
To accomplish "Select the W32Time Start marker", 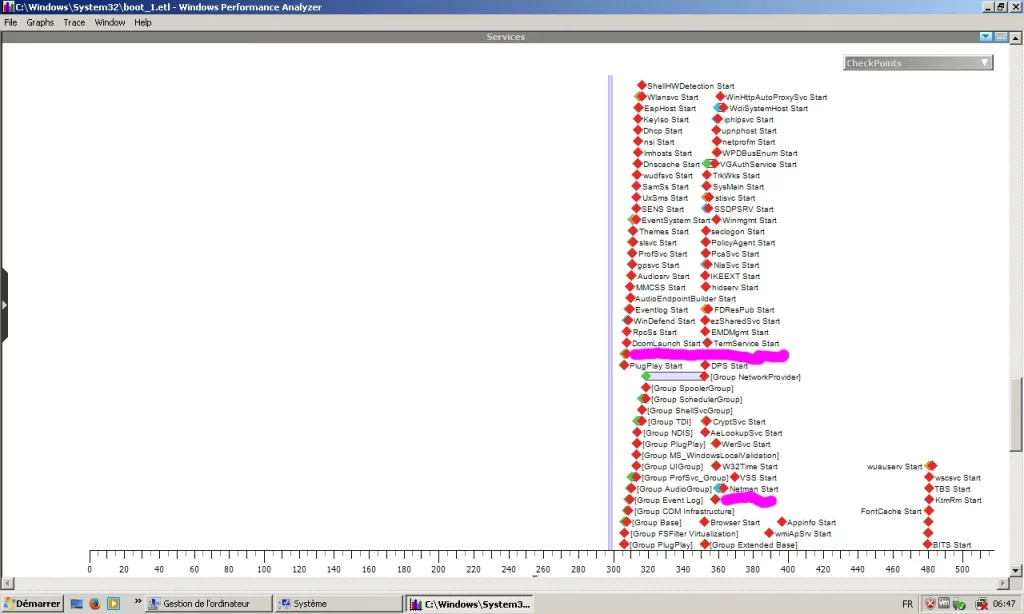I will coord(716,466).
